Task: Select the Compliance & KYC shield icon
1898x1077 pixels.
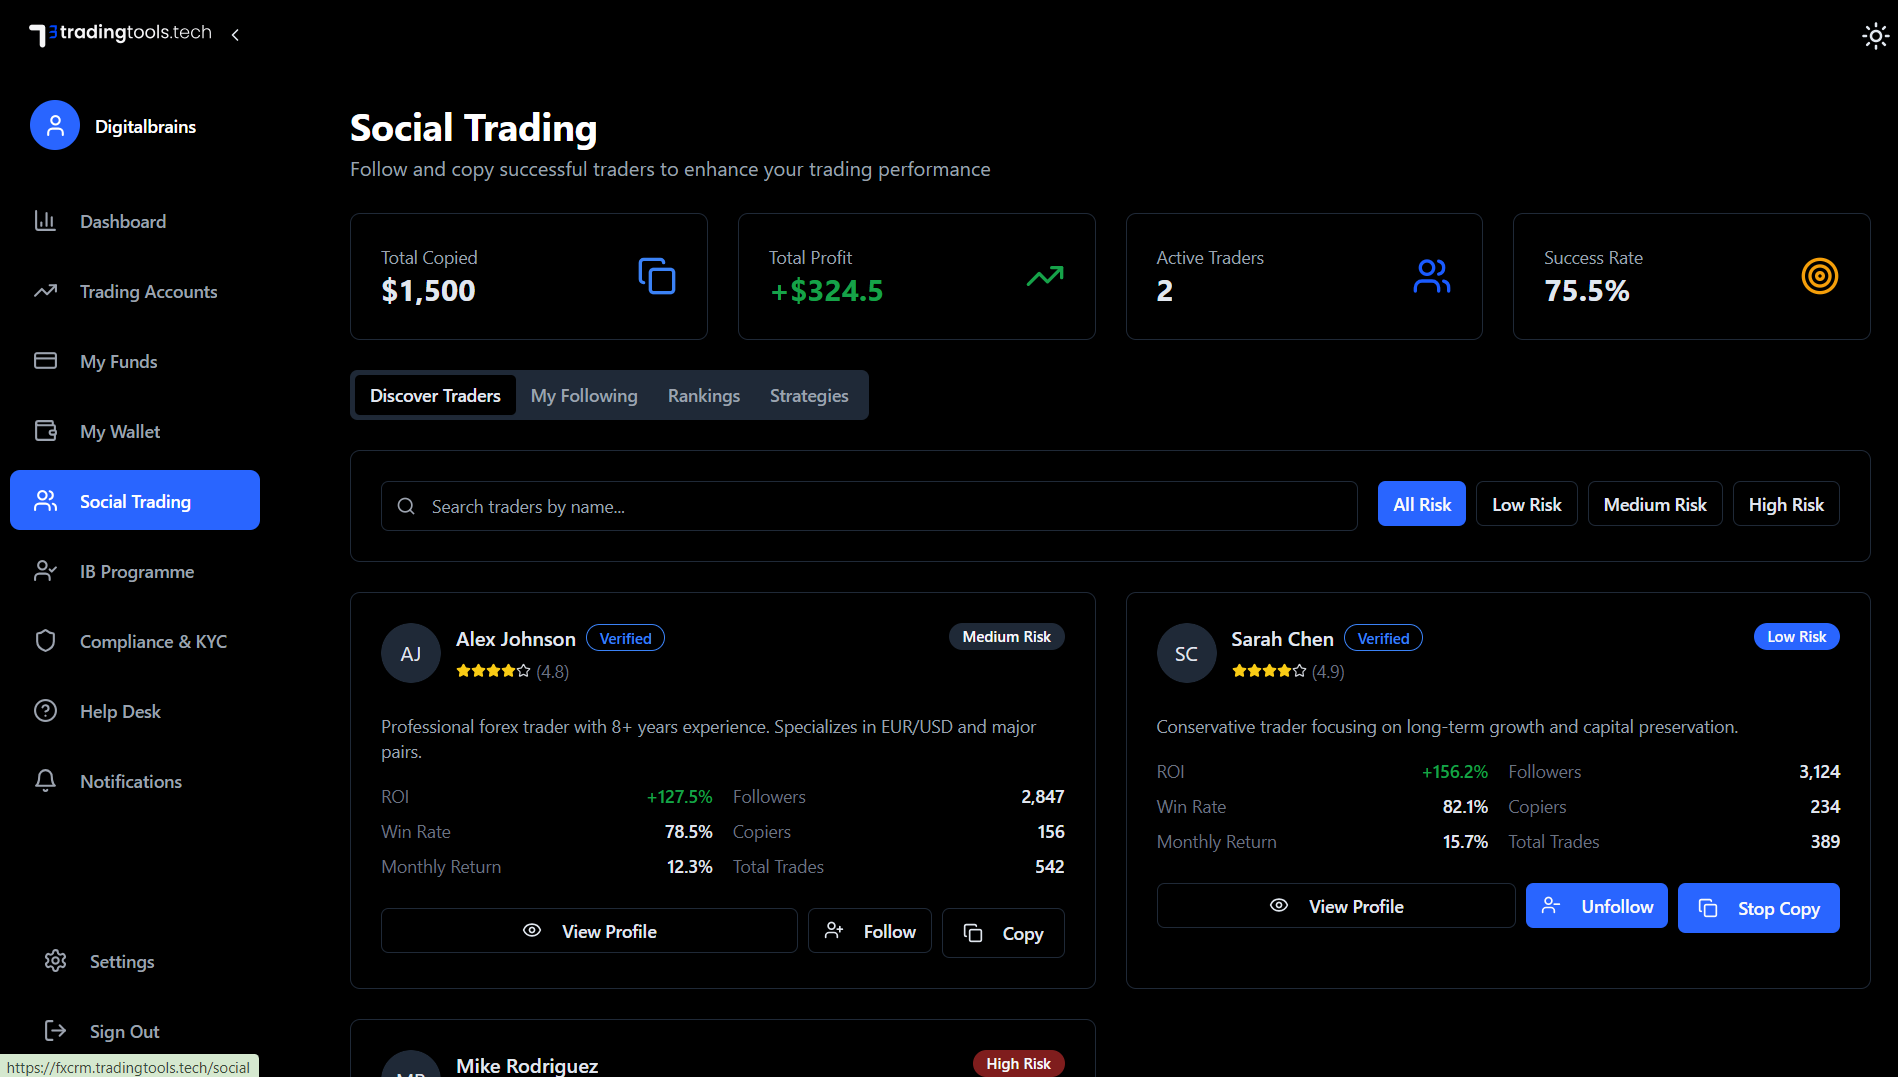Action: pos(46,641)
